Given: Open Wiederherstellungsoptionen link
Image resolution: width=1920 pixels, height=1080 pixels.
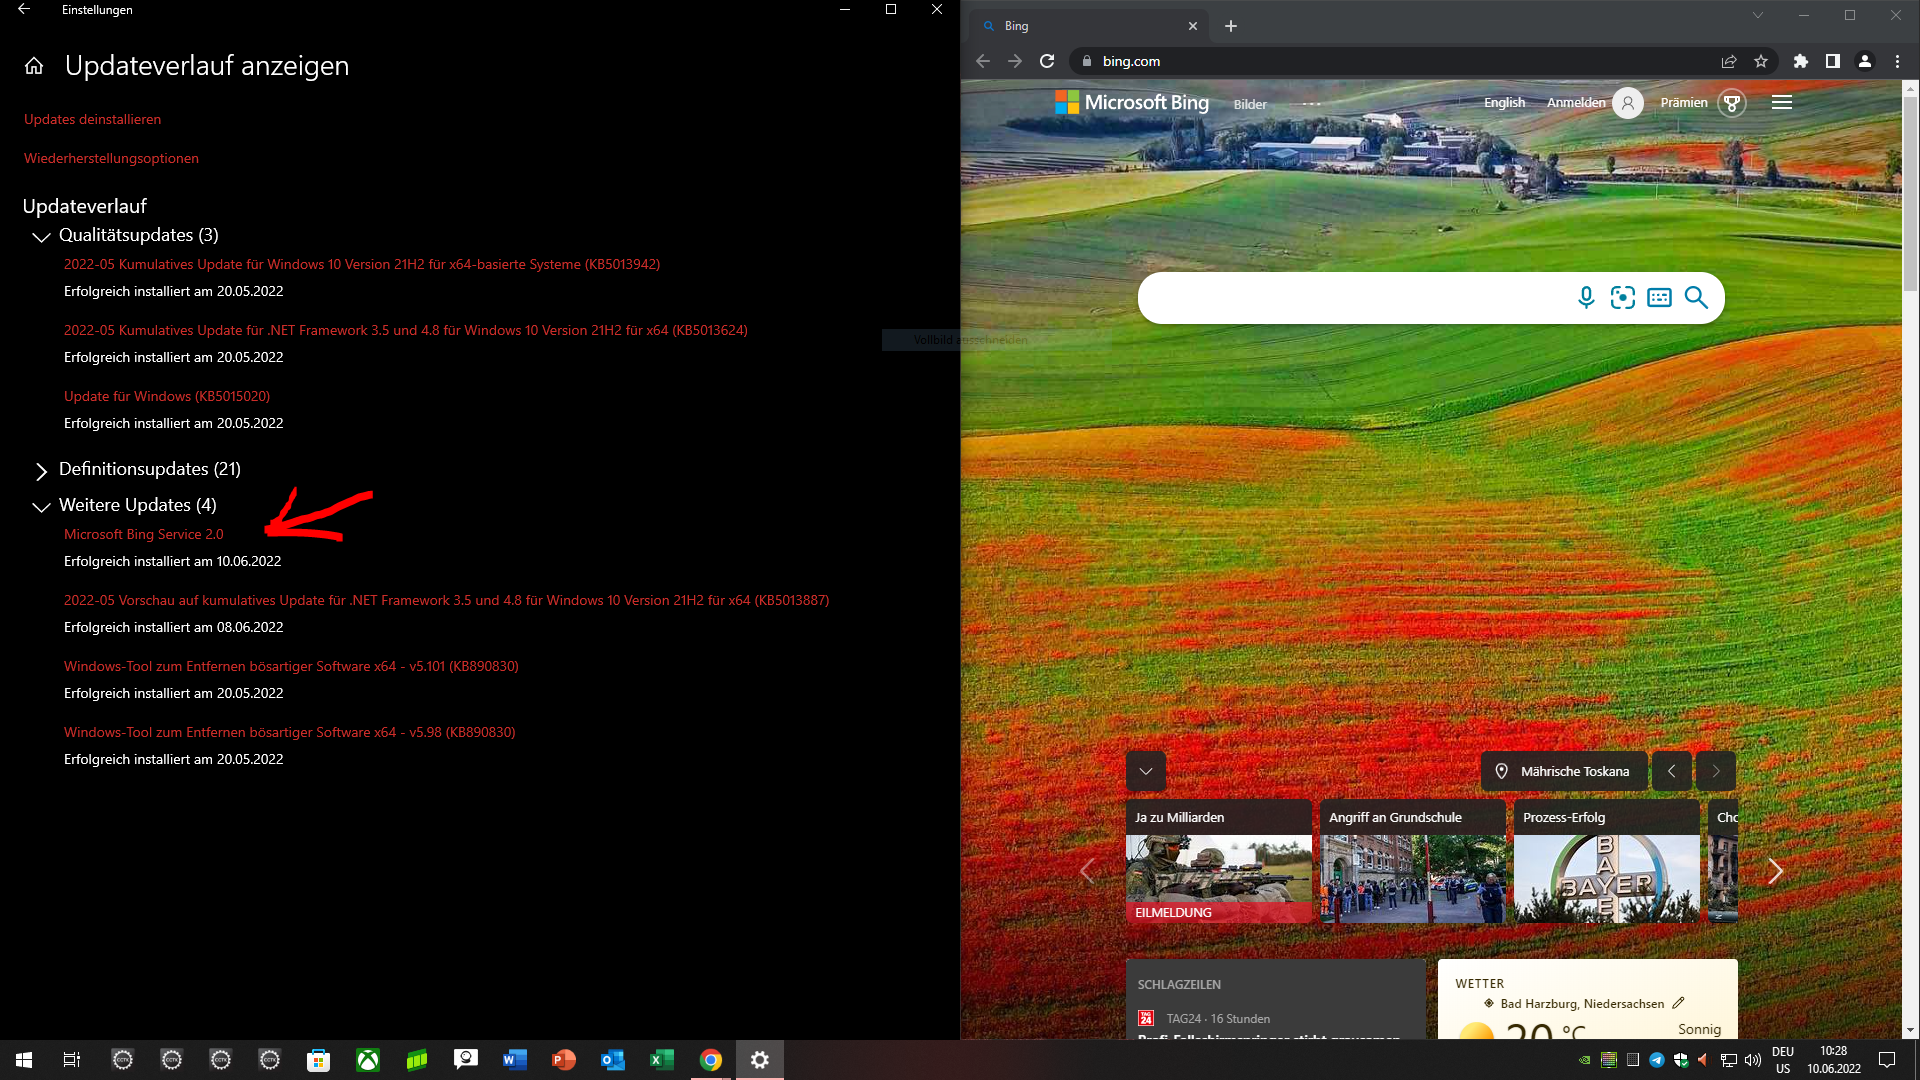Looking at the screenshot, I should pyautogui.click(x=111, y=158).
